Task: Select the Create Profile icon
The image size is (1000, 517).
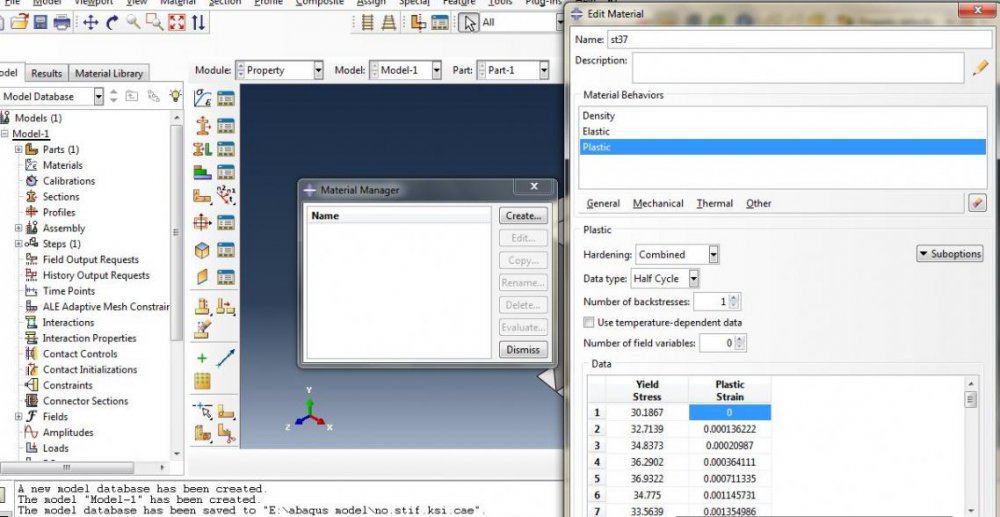Action: click(203, 150)
